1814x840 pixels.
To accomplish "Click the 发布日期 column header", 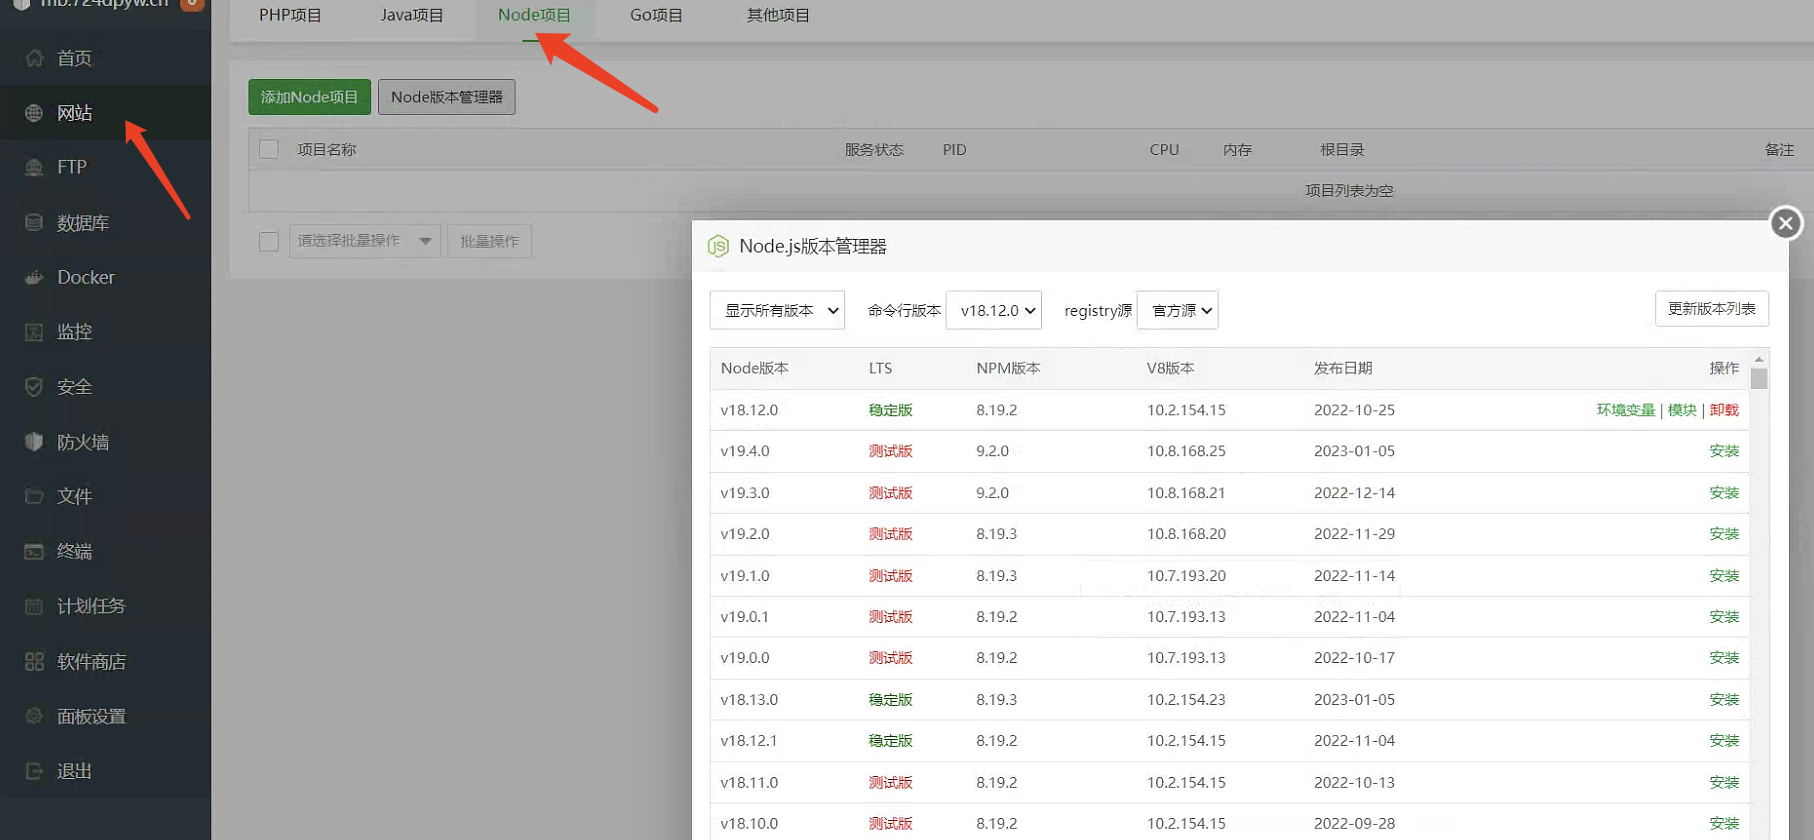I will [x=1343, y=368].
